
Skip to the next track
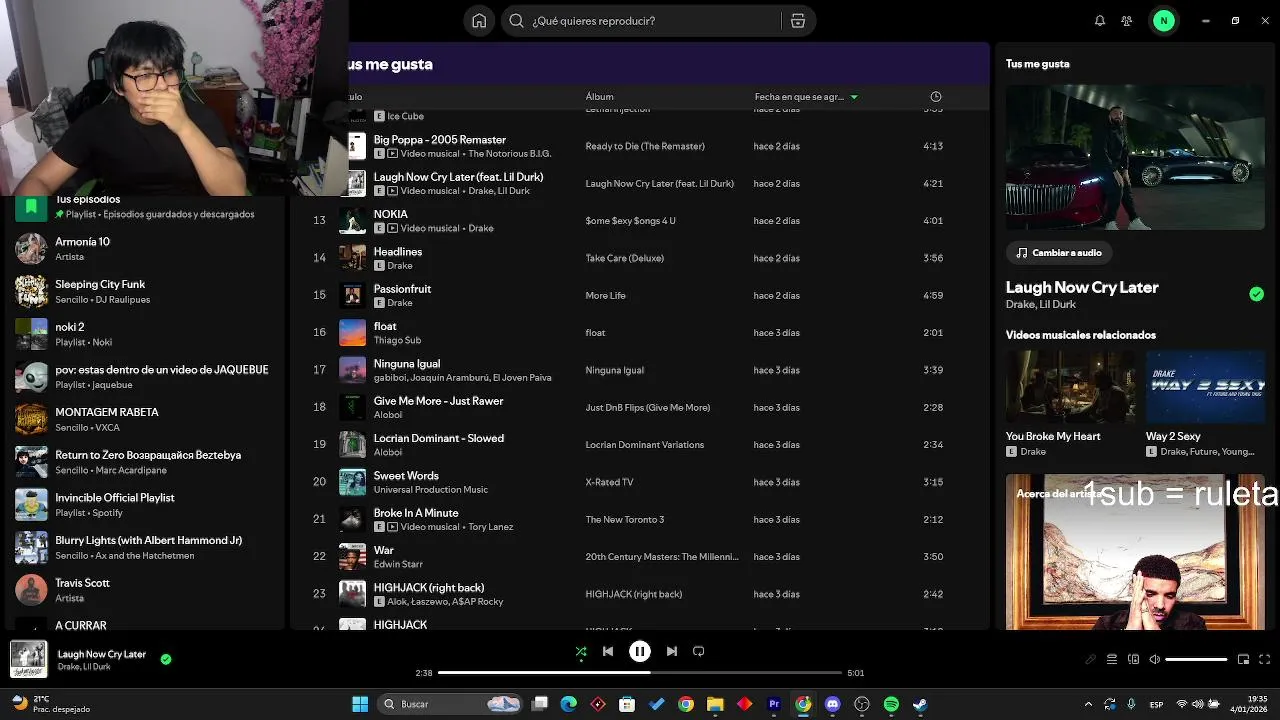(x=672, y=651)
